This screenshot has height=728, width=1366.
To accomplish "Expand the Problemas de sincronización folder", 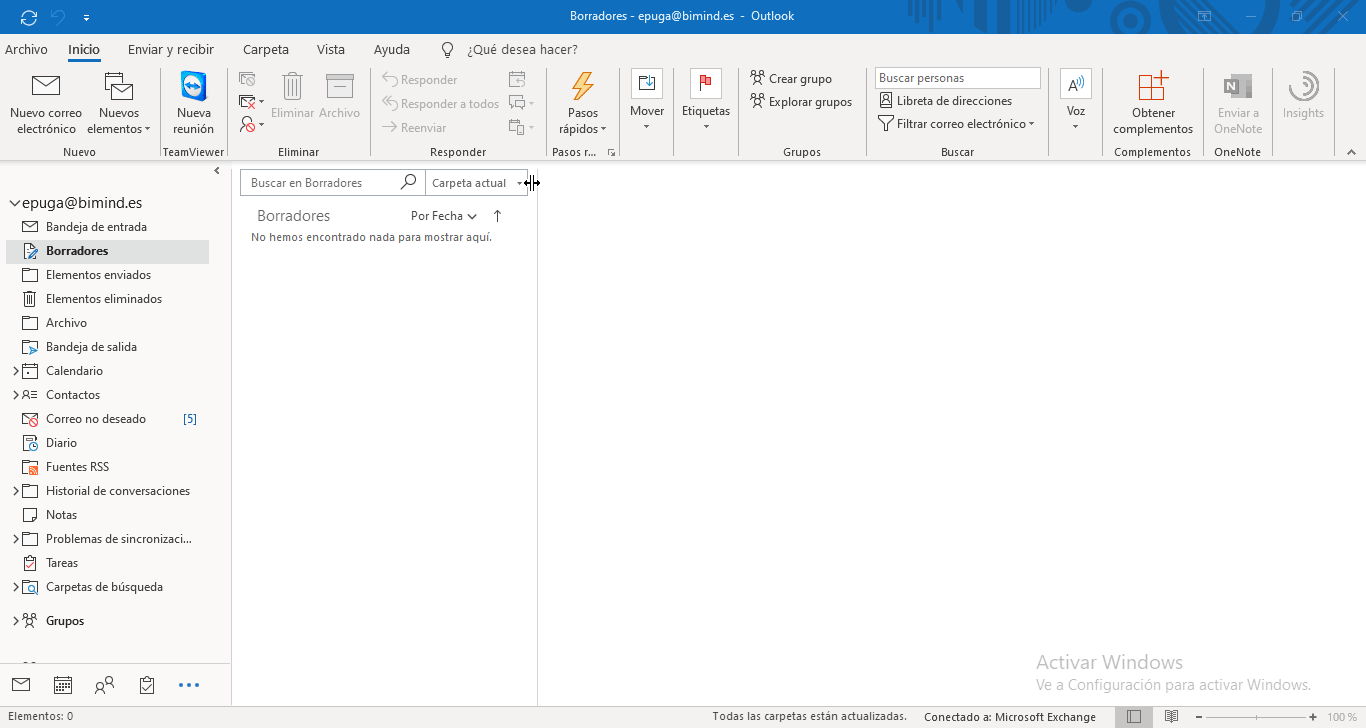I will pyautogui.click(x=15, y=539).
